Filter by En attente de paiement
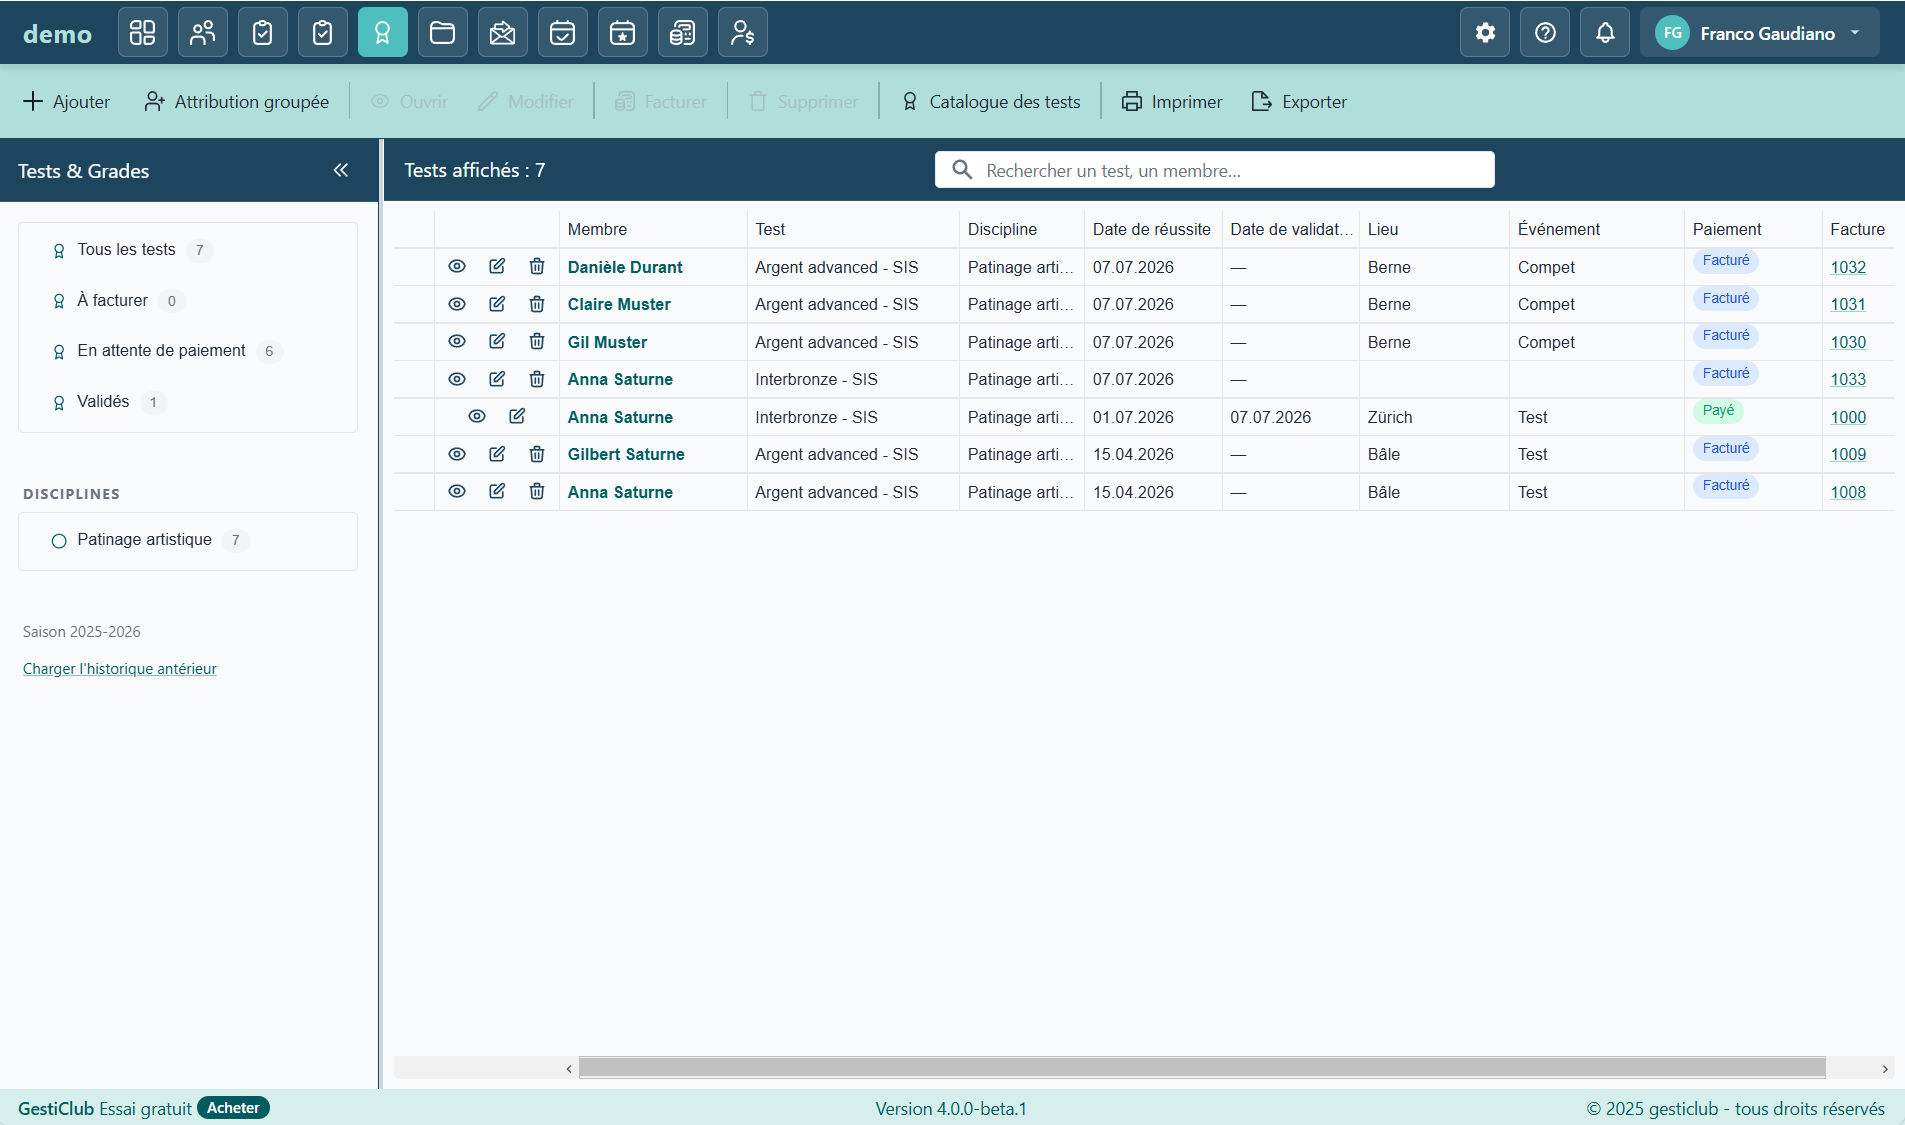Image resolution: width=1905 pixels, height=1125 pixels. (x=188, y=351)
